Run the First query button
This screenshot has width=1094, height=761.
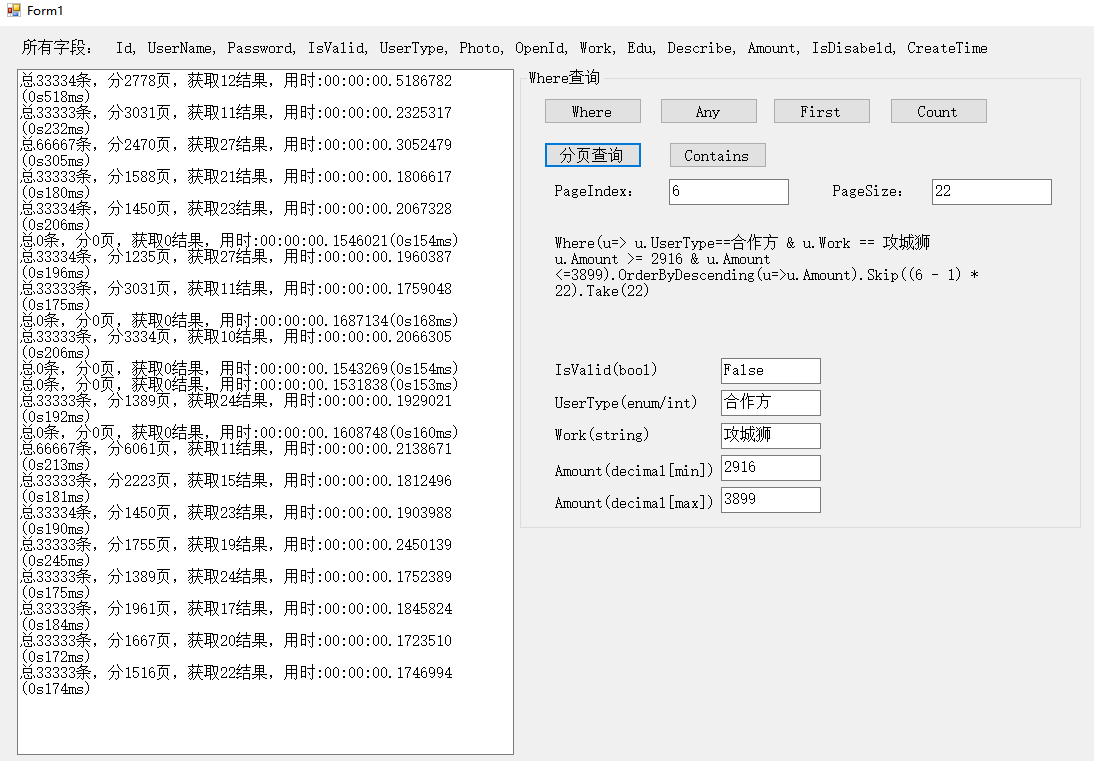pos(821,112)
